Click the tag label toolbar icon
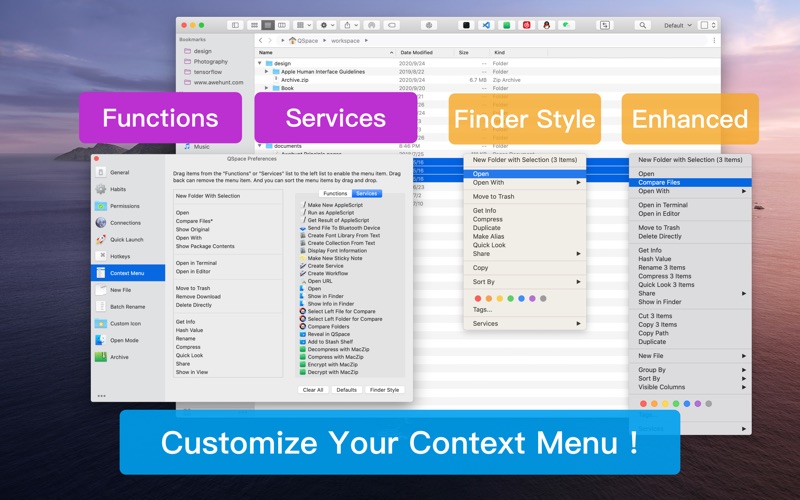The height and width of the screenshot is (500, 800). coord(392,25)
